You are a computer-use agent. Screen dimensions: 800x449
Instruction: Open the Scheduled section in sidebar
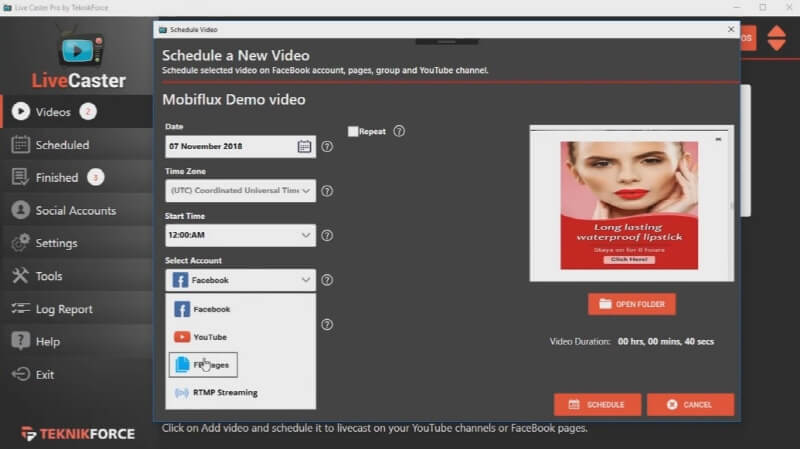77,145
